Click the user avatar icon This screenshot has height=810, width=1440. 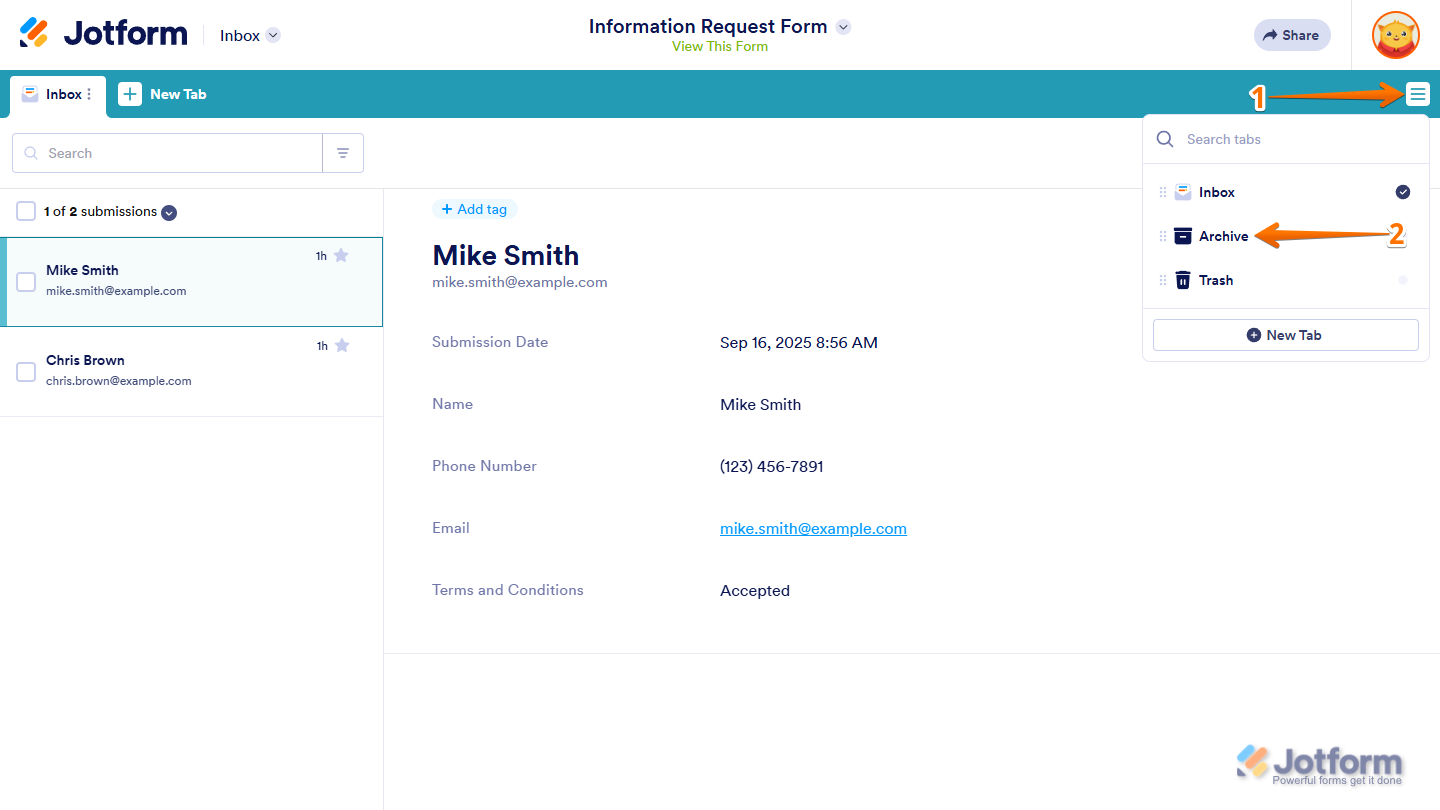pyautogui.click(x=1396, y=35)
